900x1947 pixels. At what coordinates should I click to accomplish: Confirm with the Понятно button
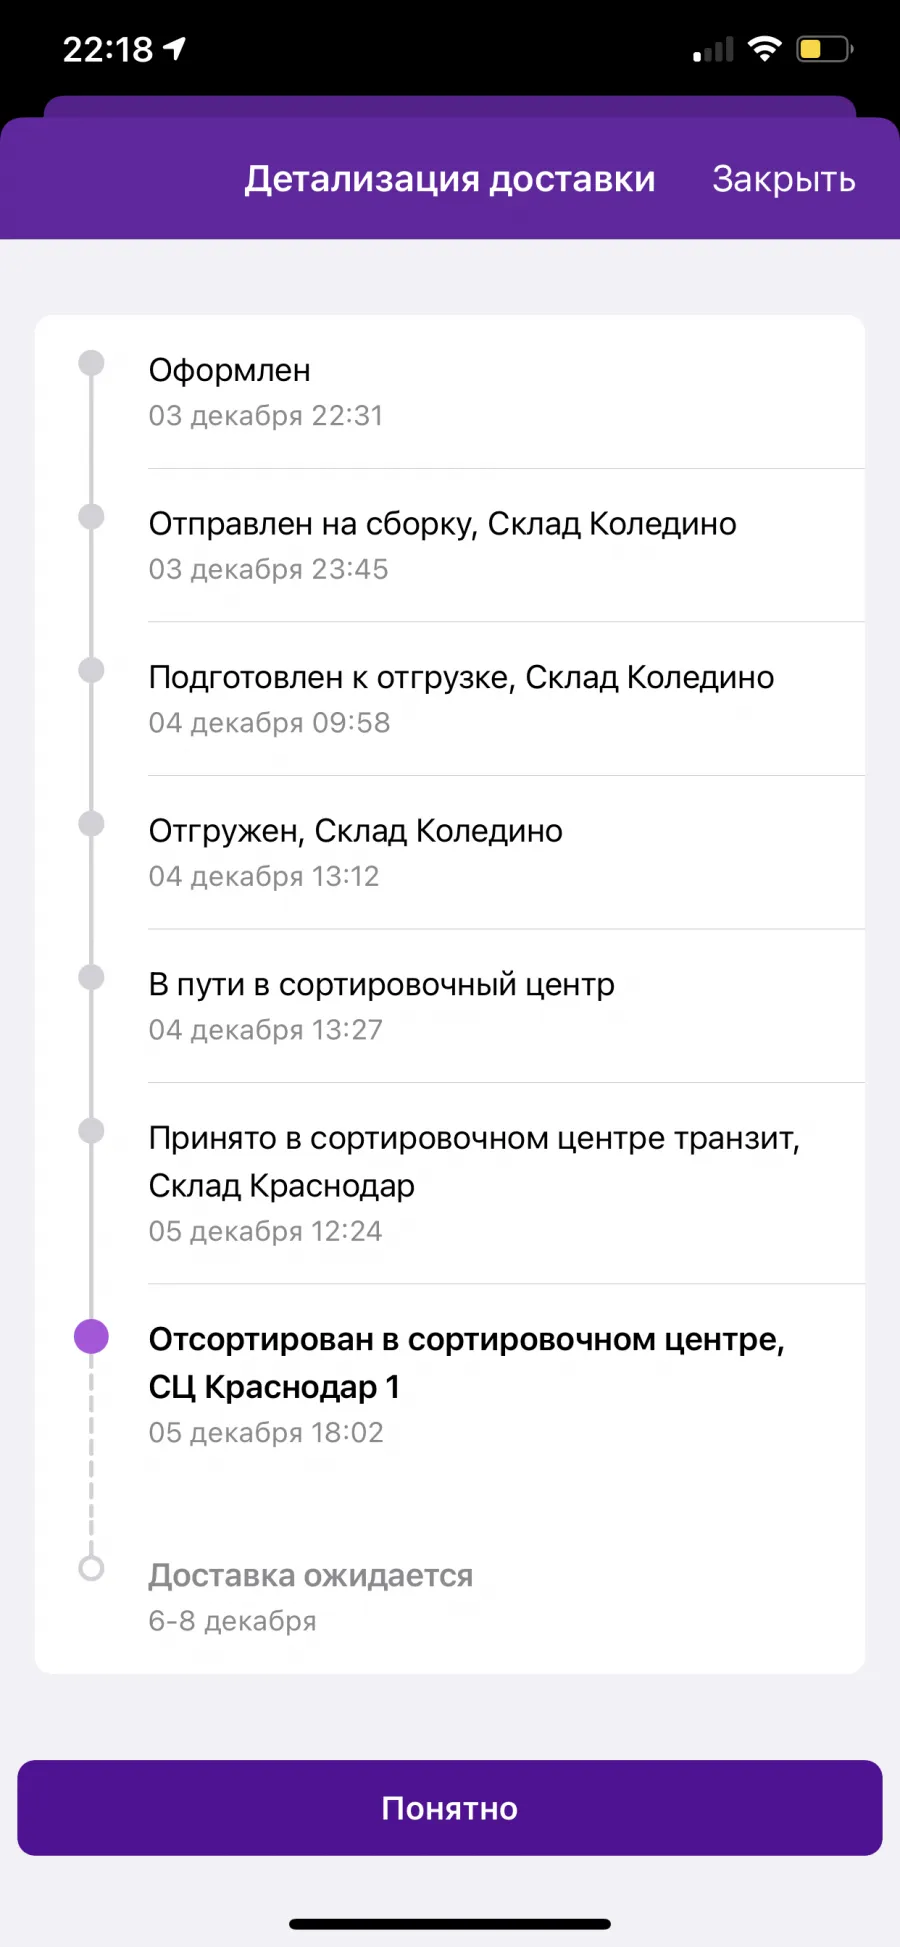(x=450, y=1808)
